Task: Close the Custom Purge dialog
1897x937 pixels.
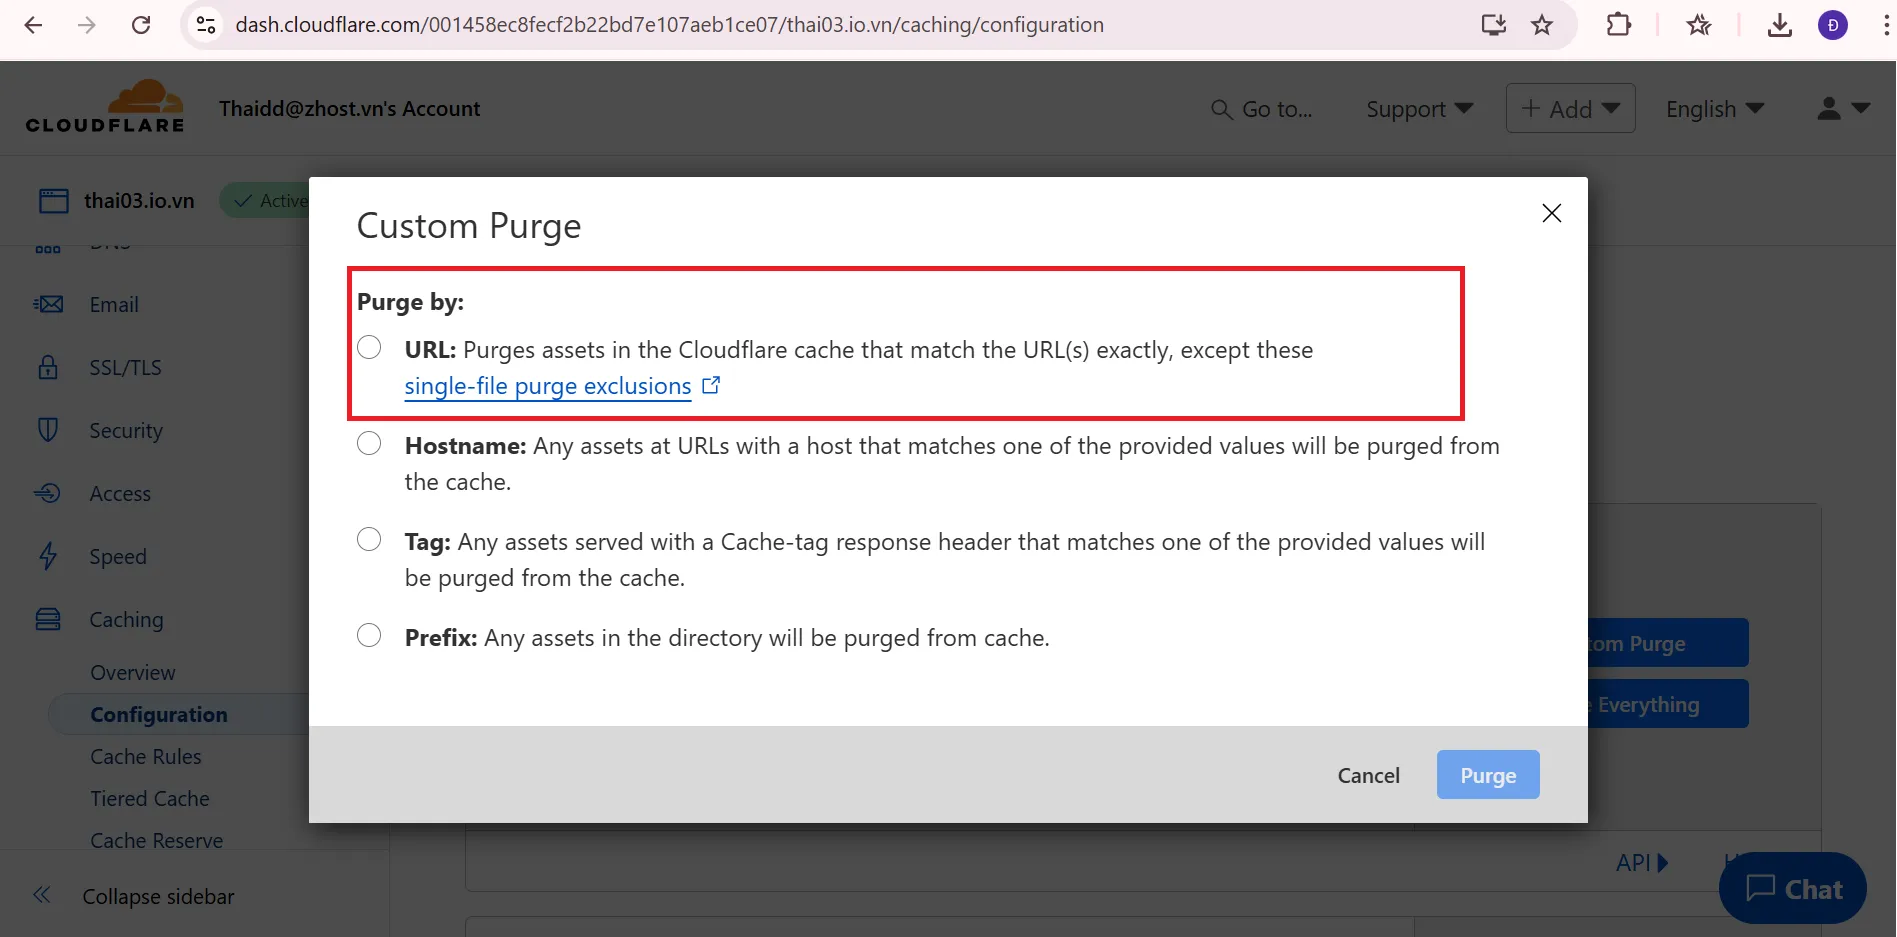Action: click(x=1551, y=213)
